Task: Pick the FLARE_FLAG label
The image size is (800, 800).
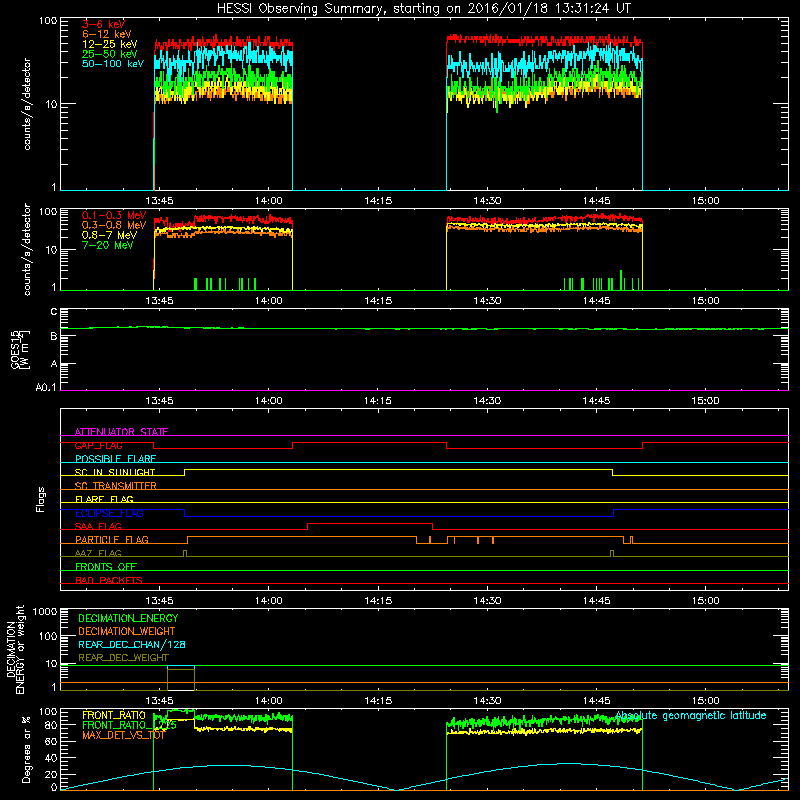Action: pos(104,499)
